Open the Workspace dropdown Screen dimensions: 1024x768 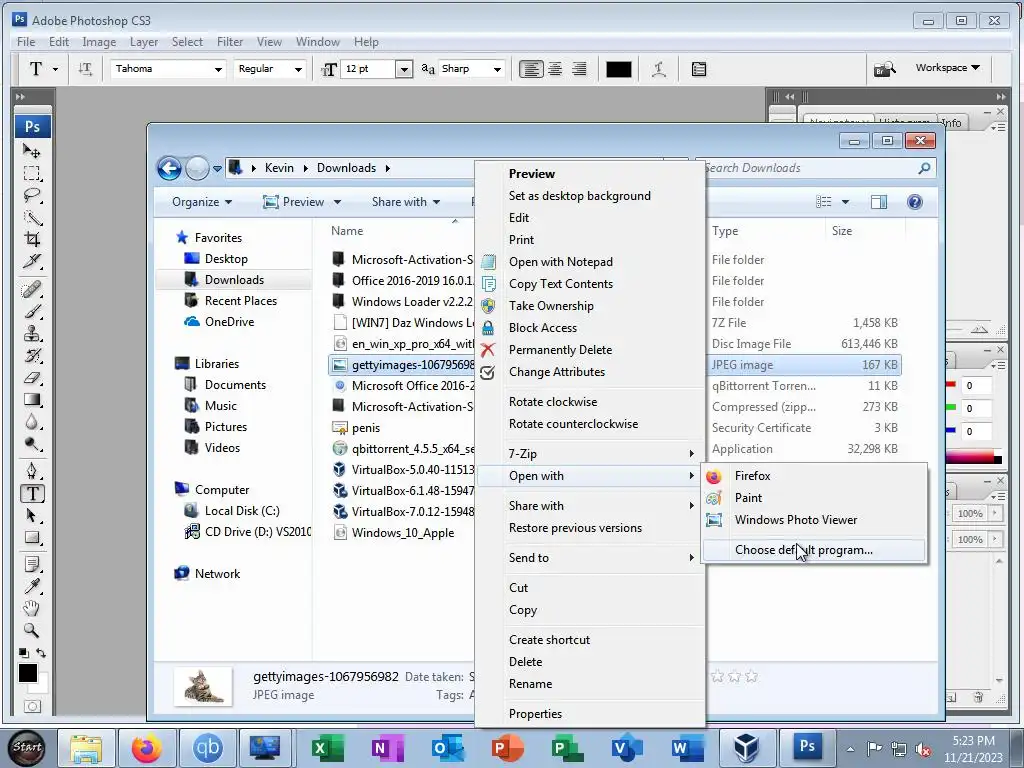[x=948, y=67]
